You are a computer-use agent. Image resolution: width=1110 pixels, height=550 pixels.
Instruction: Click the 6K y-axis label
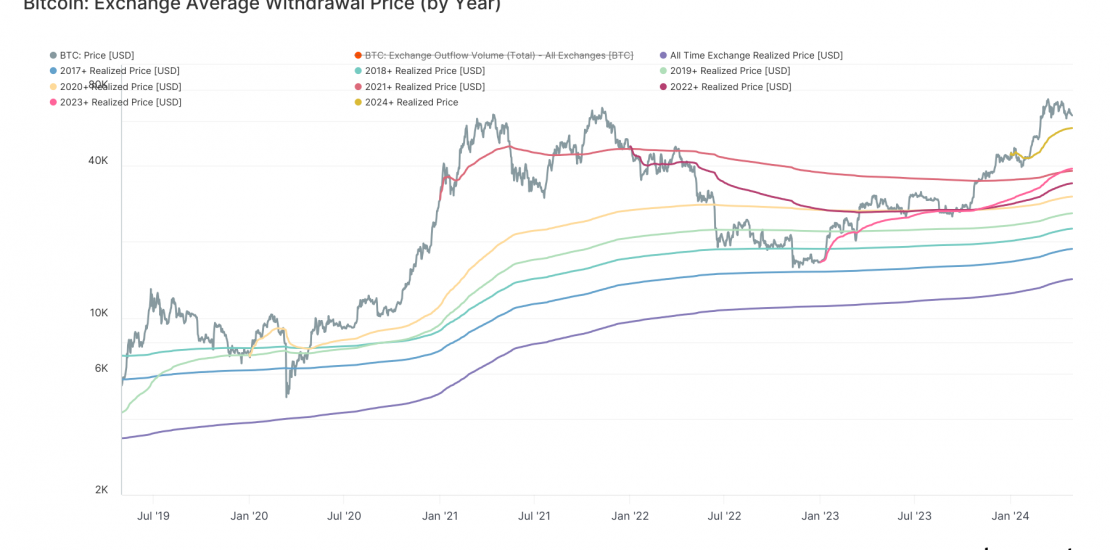[101, 368]
